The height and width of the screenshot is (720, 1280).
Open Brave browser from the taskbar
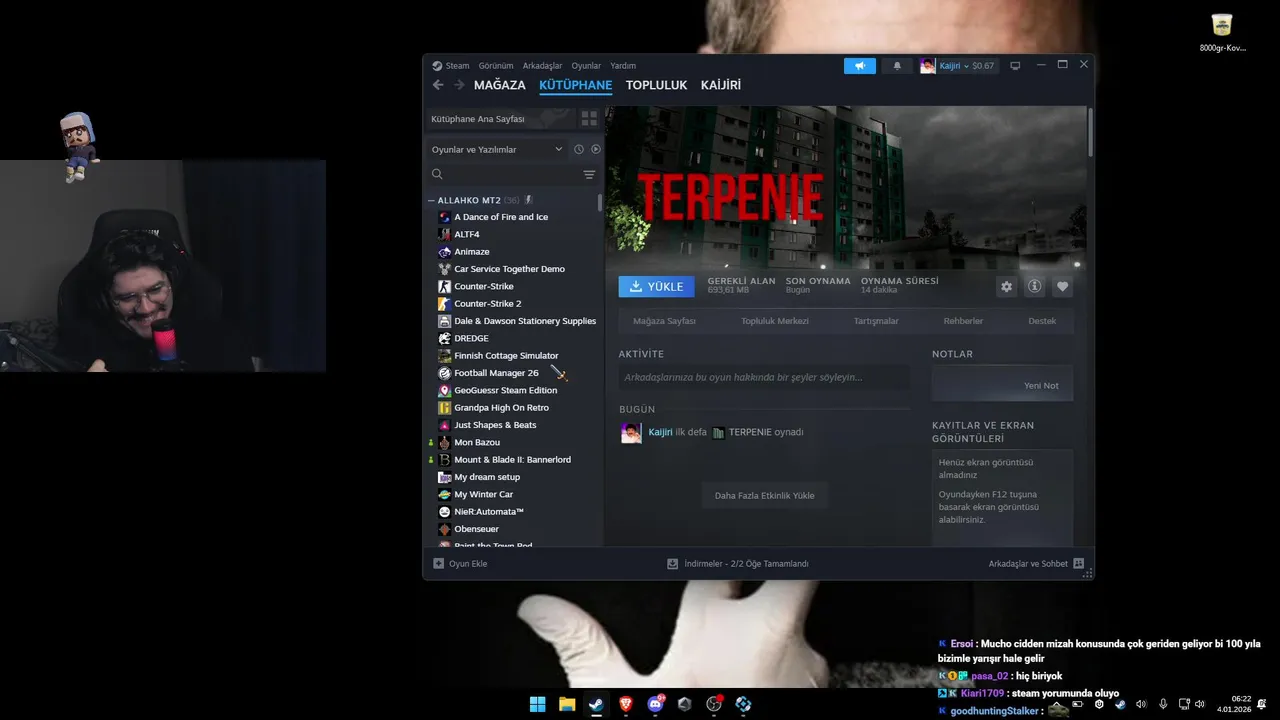(x=626, y=704)
